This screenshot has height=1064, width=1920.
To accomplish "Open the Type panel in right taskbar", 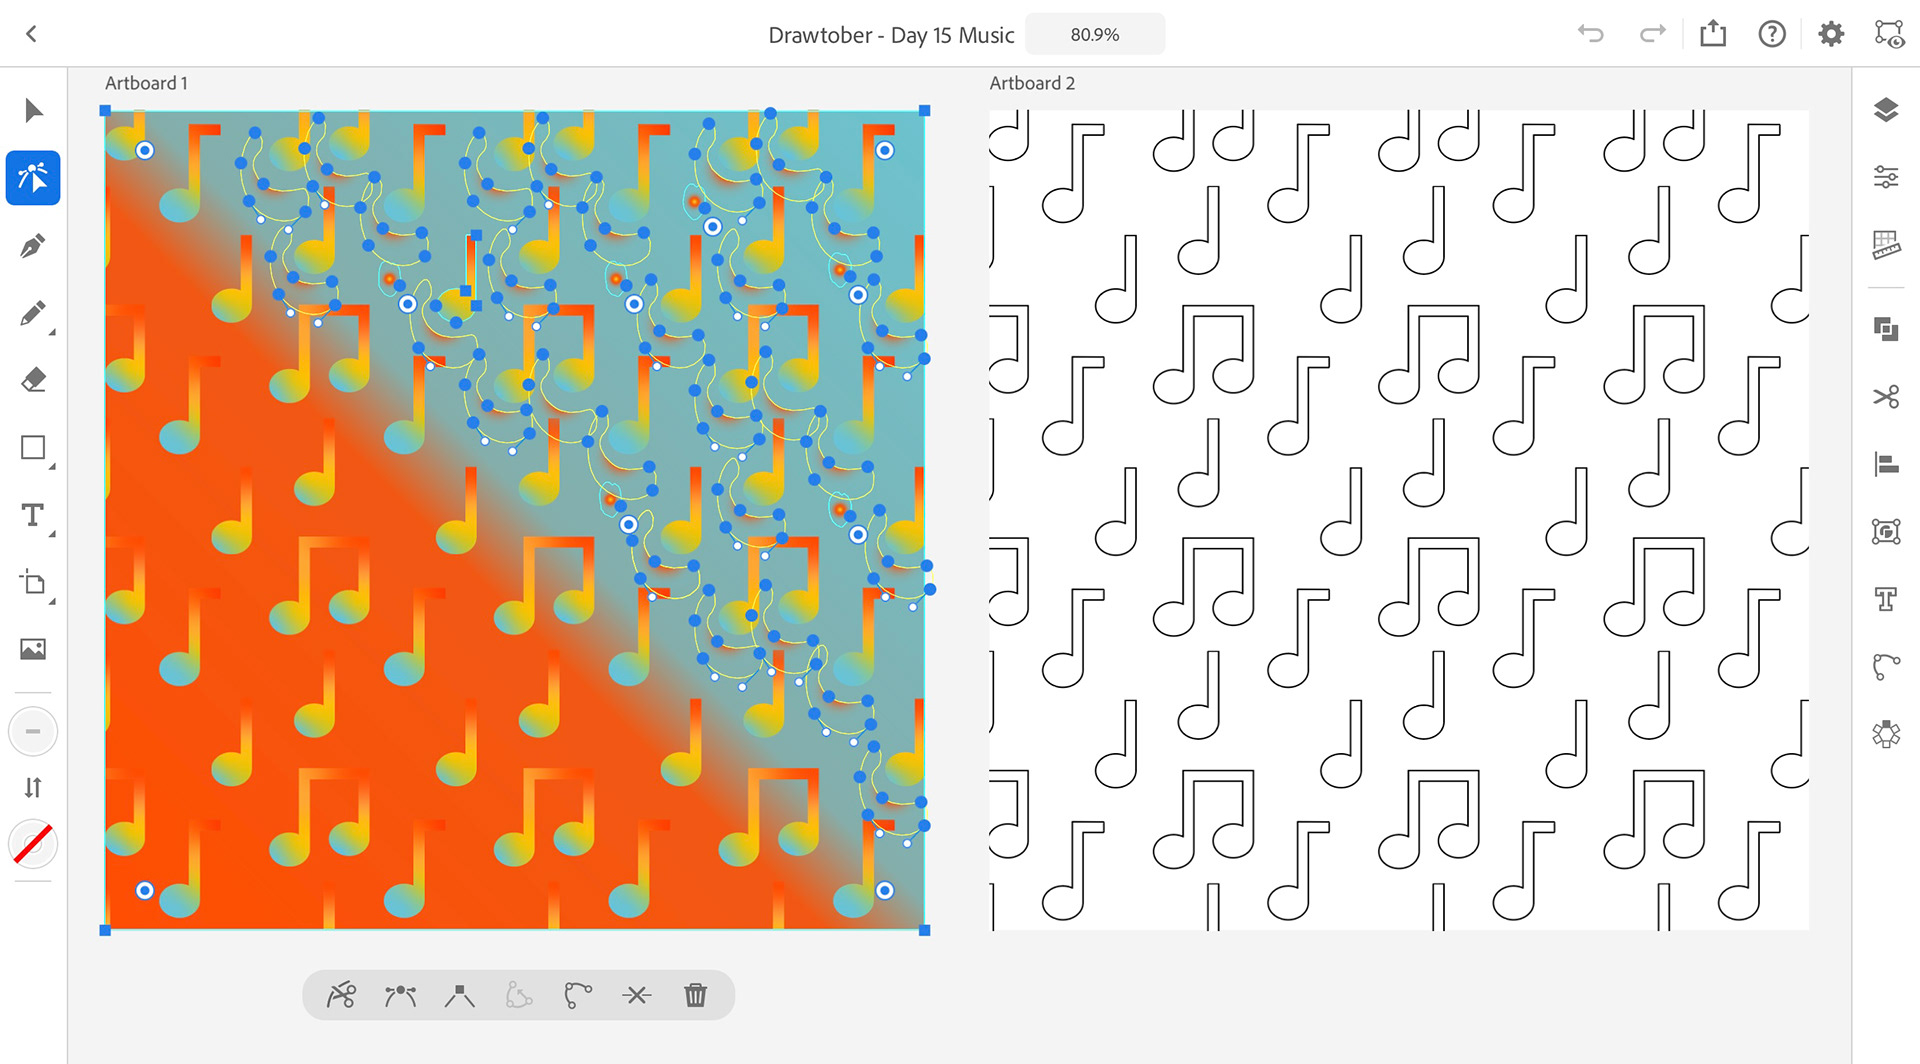I will click(x=1886, y=599).
